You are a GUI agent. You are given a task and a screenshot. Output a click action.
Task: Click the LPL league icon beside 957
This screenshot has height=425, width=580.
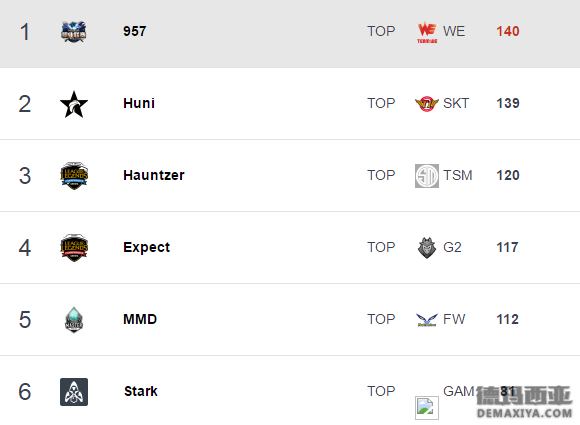[74, 32]
